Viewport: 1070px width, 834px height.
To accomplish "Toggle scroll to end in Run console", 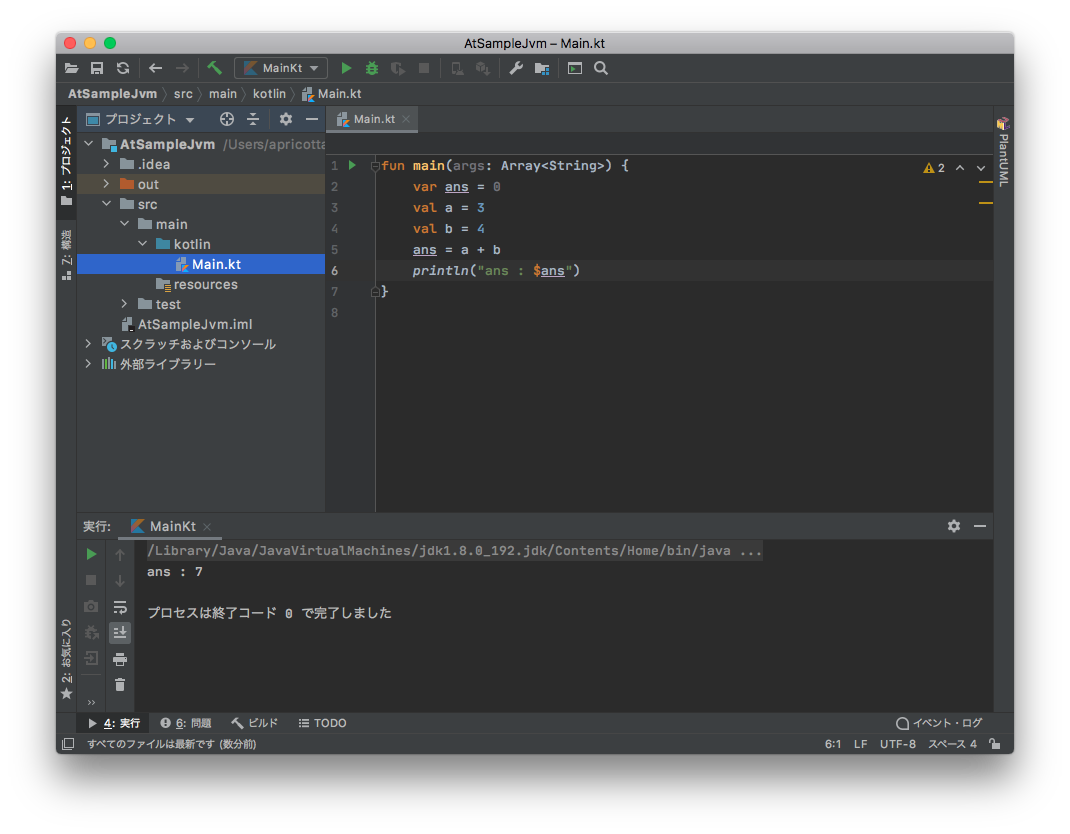I will pos(120,632).
